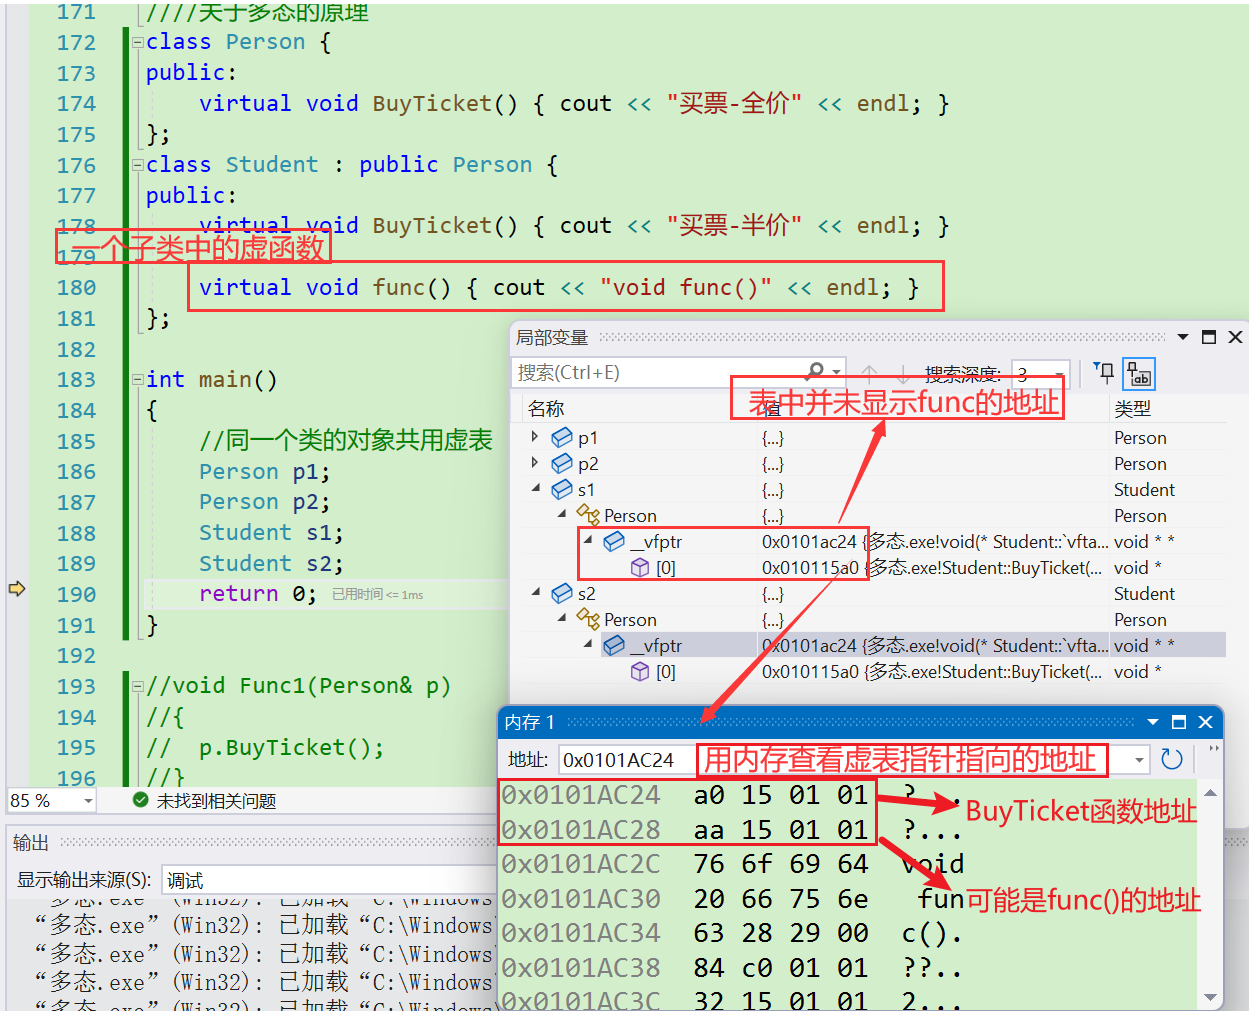
Task: Click the base class icon beside s2's Person
Action: point(588,618)
